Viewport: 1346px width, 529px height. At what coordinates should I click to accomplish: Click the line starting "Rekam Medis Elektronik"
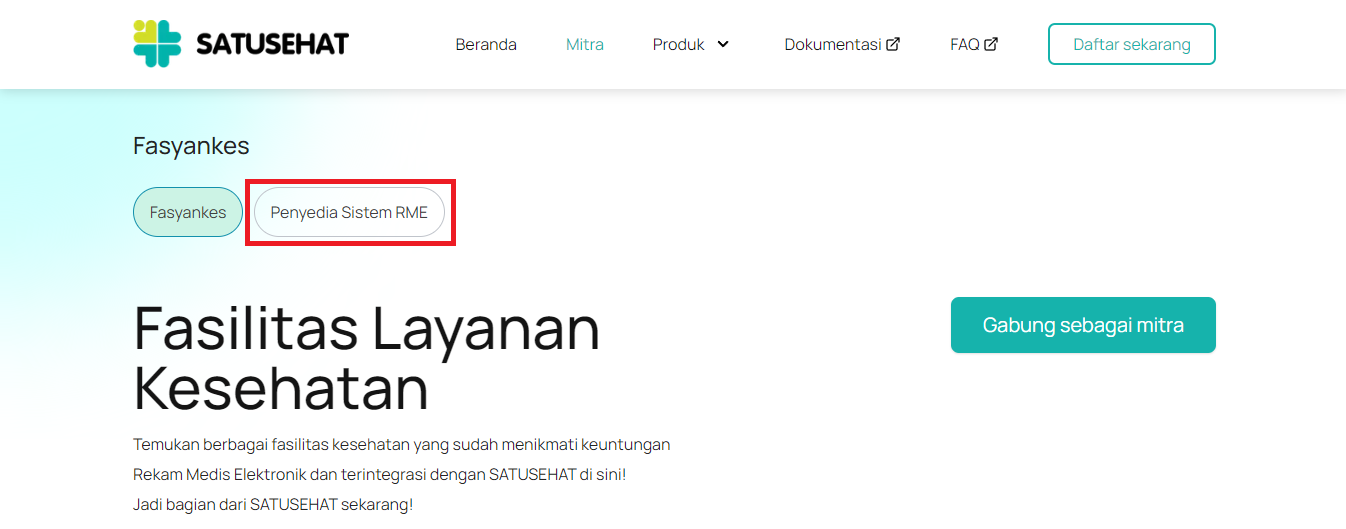(380, 474)
